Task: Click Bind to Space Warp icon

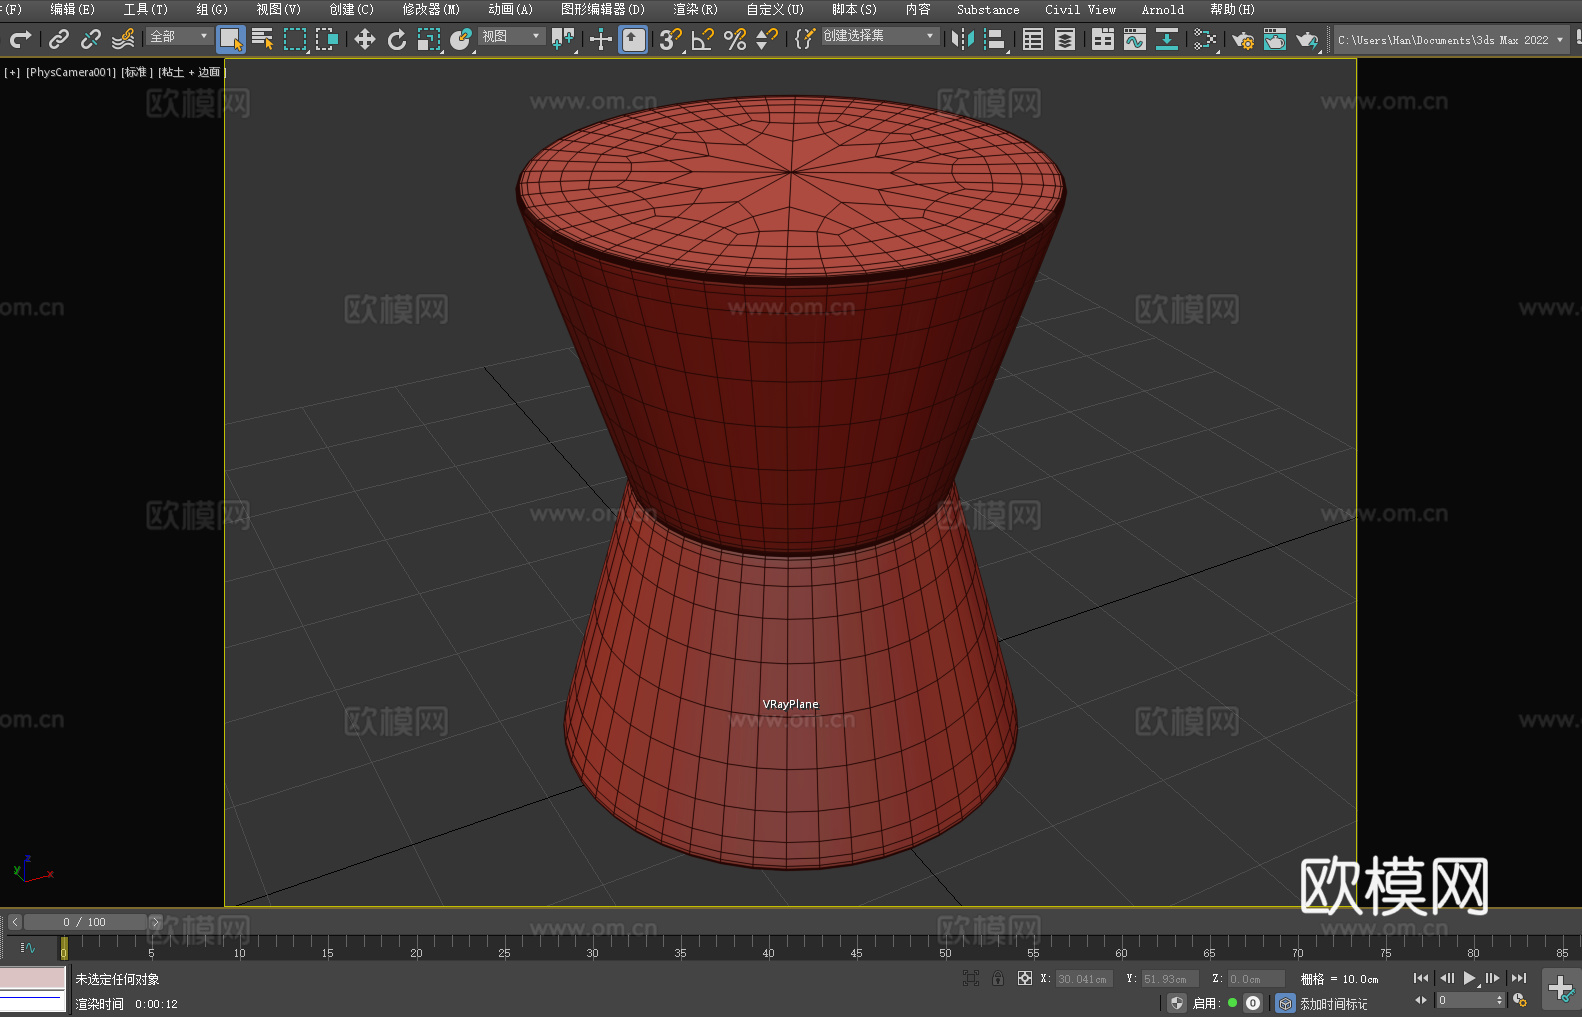Action: pyautogui.click(x=123, y=39)
